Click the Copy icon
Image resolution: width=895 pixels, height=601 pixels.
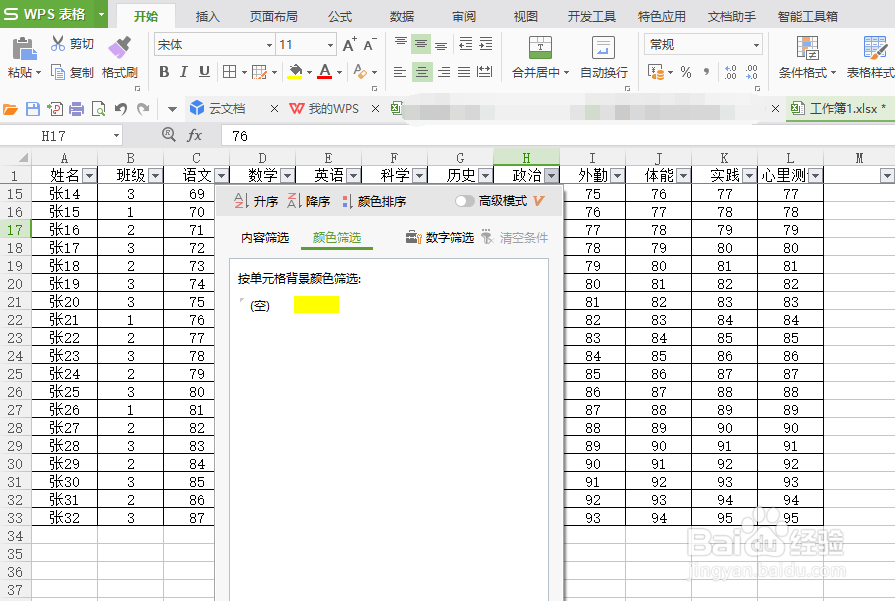pyautogui.click(x=58, y=72)
